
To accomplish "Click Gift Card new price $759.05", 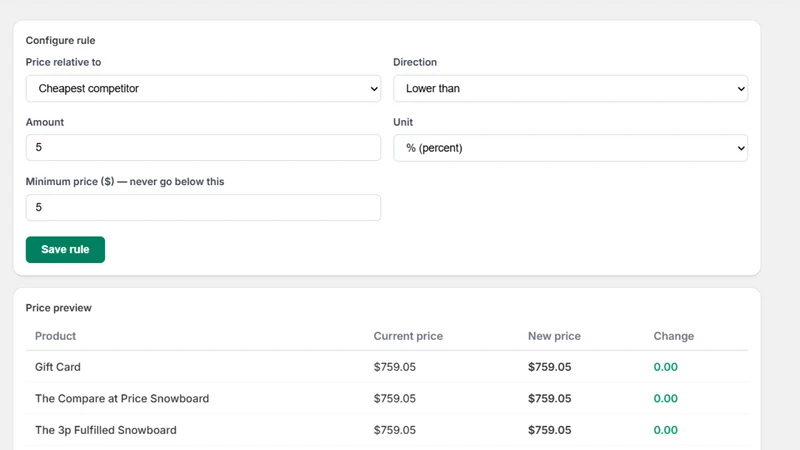I will [549, 367].
